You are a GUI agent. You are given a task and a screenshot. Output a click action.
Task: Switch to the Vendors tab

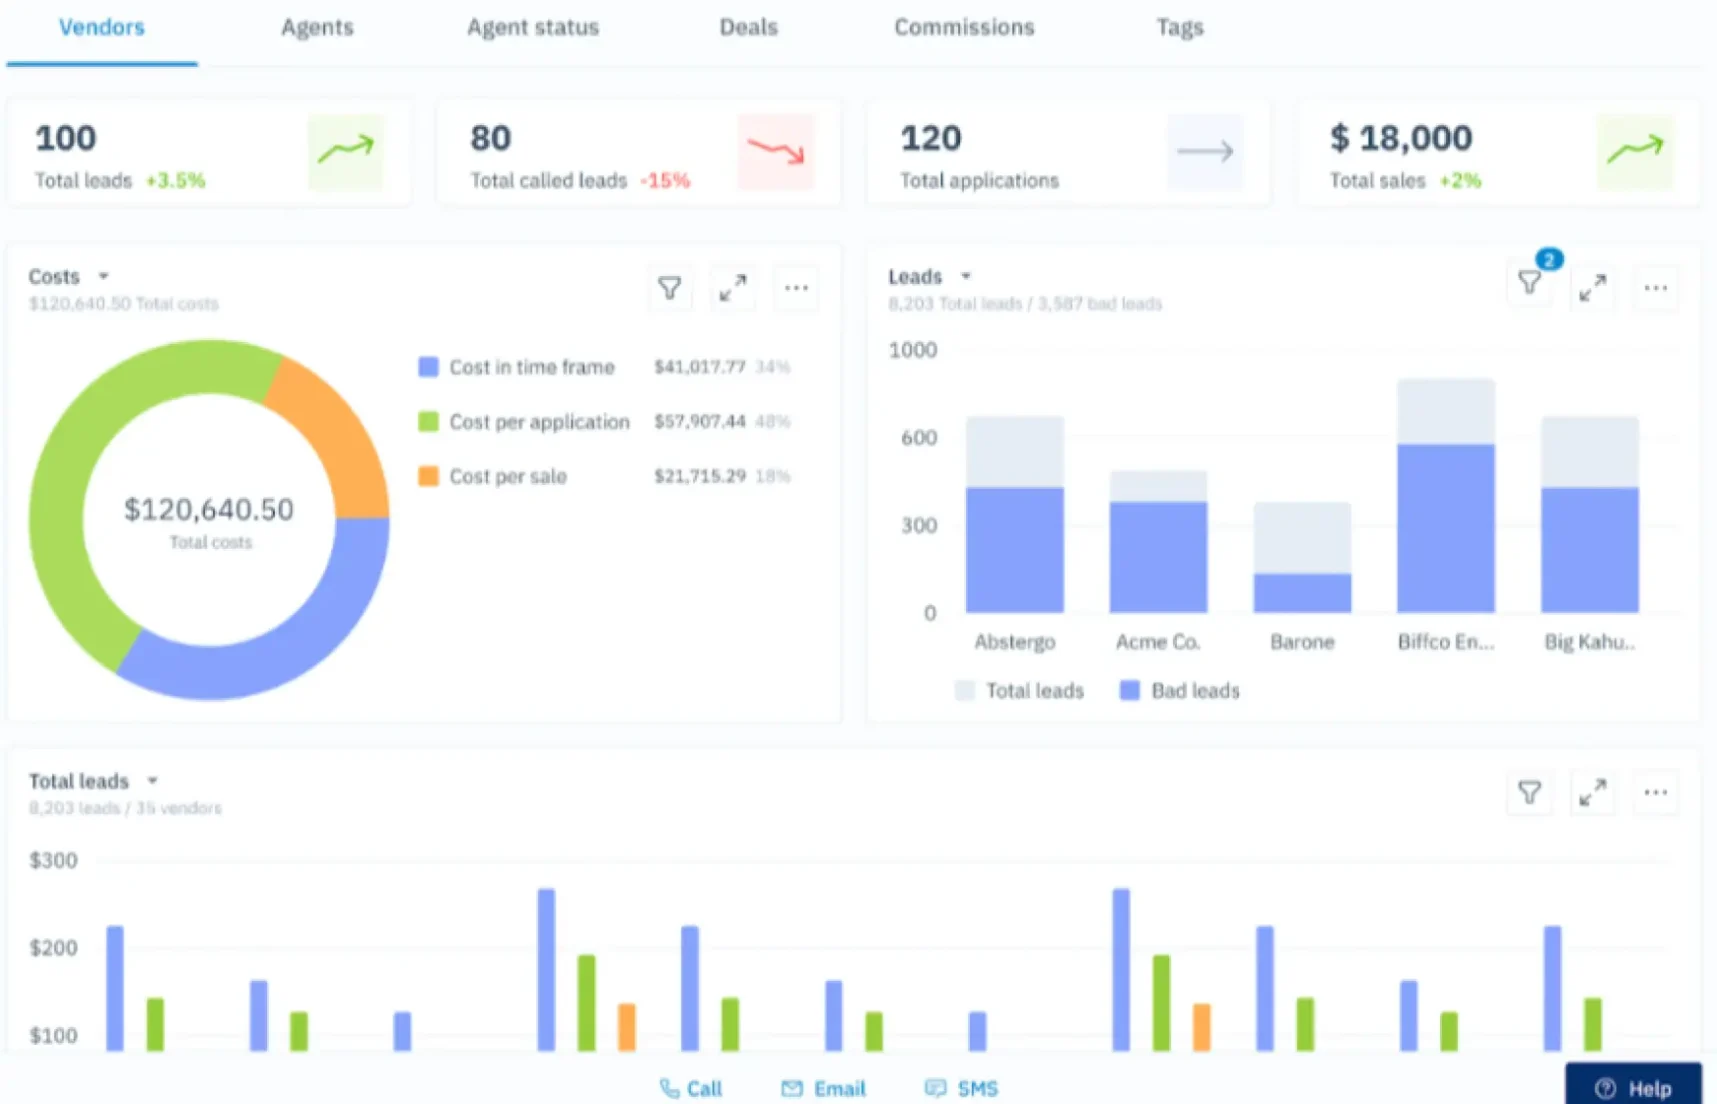tap(101, 28)
